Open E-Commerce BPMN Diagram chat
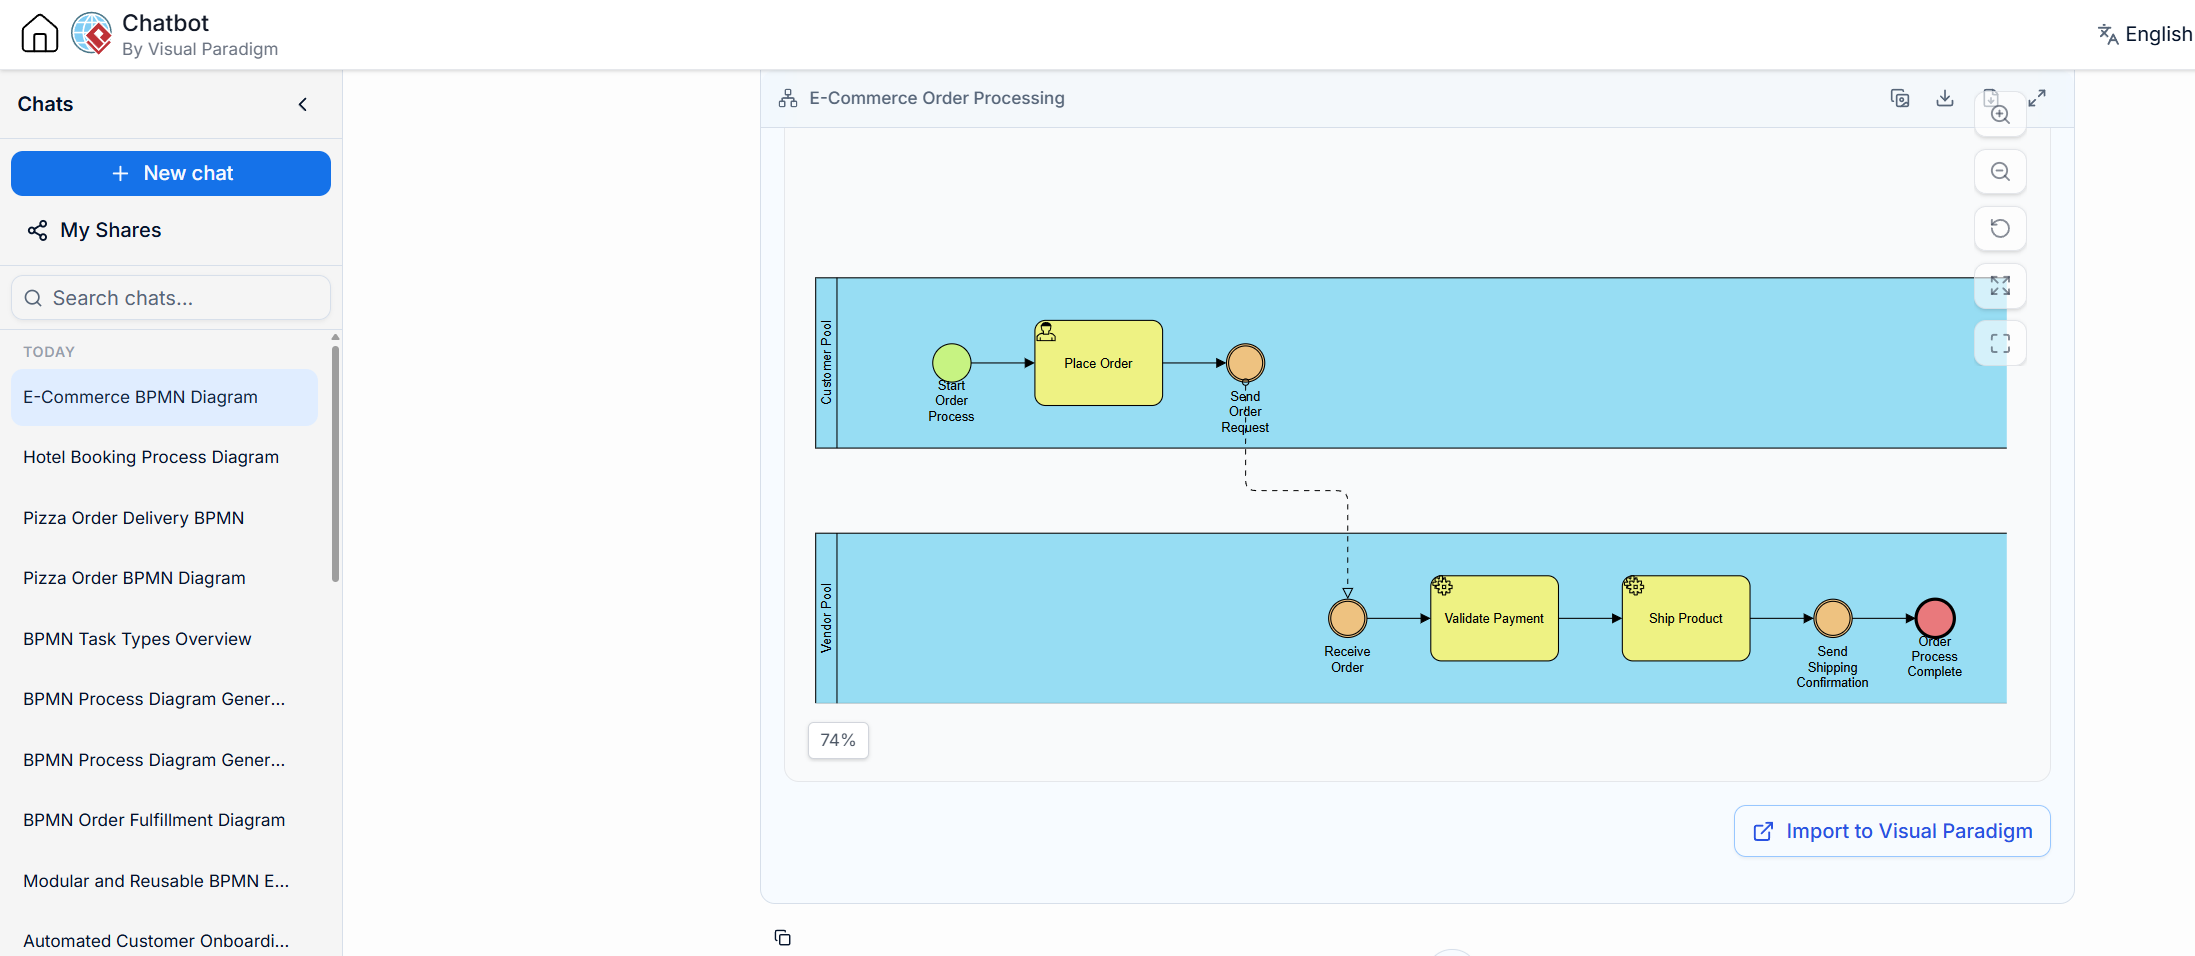Viewport: 2195px width, 956px height. tap(164, 397)
